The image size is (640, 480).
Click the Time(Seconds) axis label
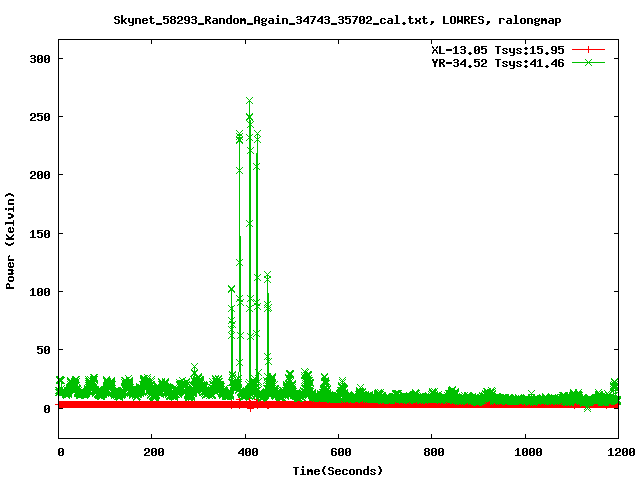tap(338, 471)
